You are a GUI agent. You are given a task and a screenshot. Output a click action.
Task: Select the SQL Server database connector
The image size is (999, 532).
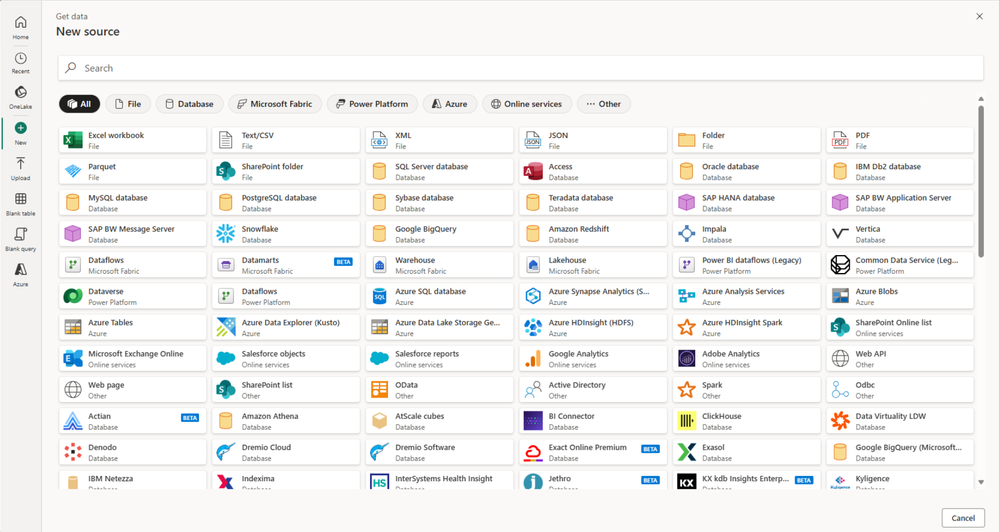pos(440,171)
